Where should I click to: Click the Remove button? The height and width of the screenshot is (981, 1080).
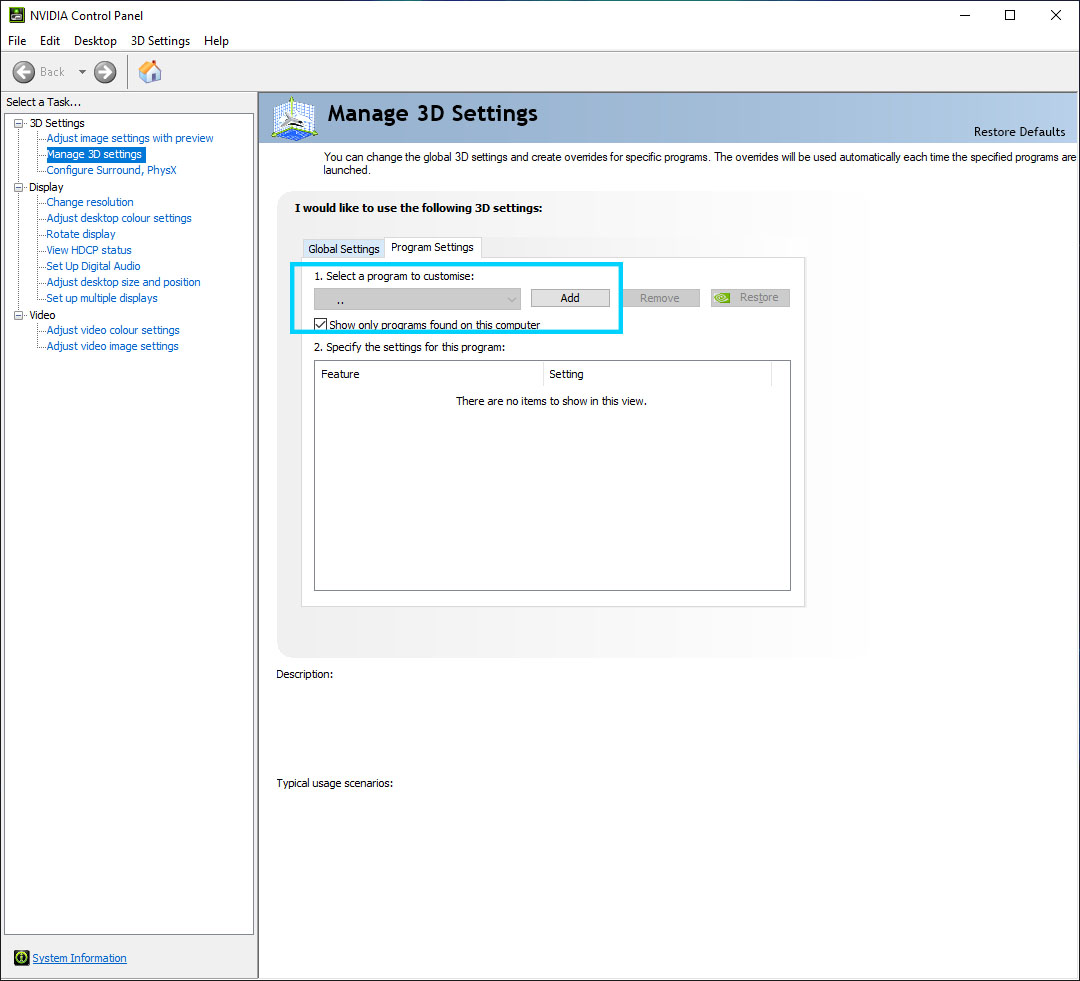(x=660, y=298)
